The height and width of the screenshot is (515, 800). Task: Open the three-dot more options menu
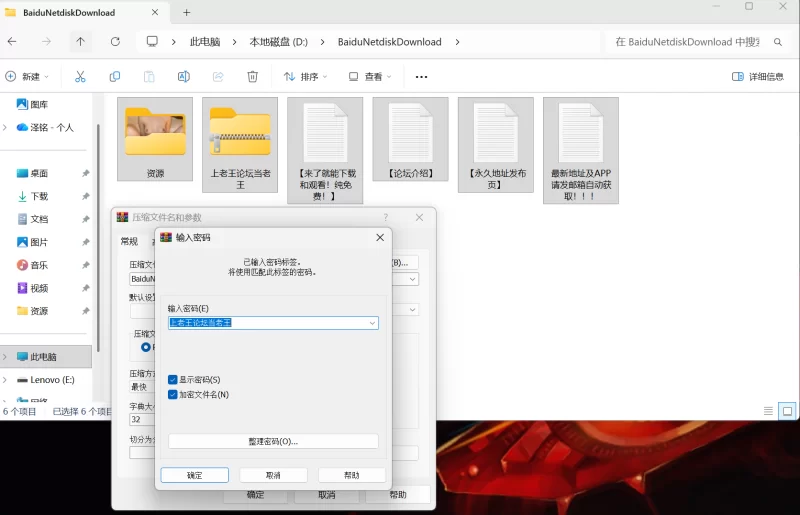(x=421, y=76)
